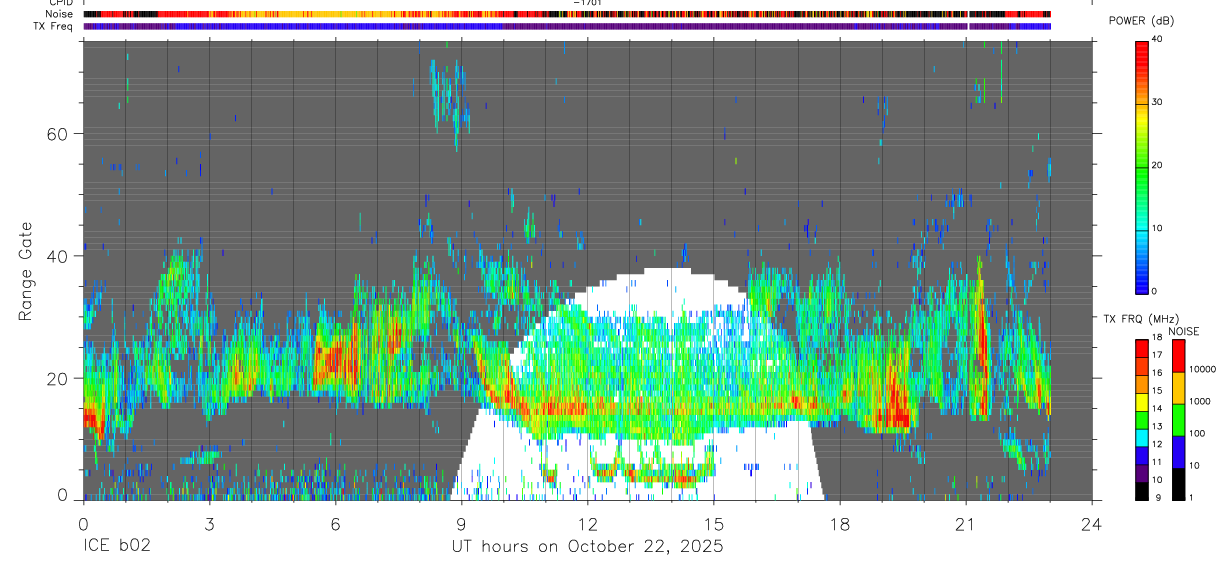The image size is (1228, 567).
Task: Click the "Noise" strip label at top
Action: pyautogui.click(x=59, y=14)
